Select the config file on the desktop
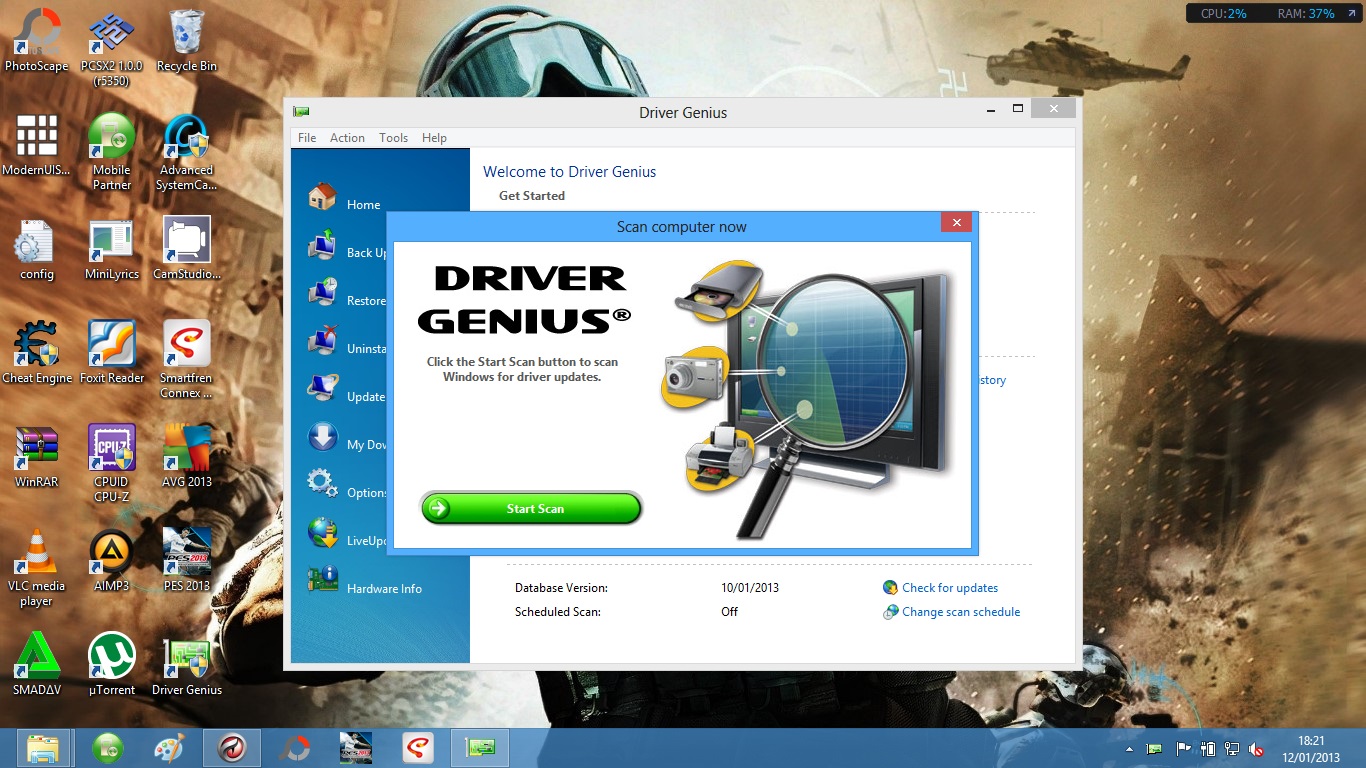 pyautogui.click(x=37, y=249)
